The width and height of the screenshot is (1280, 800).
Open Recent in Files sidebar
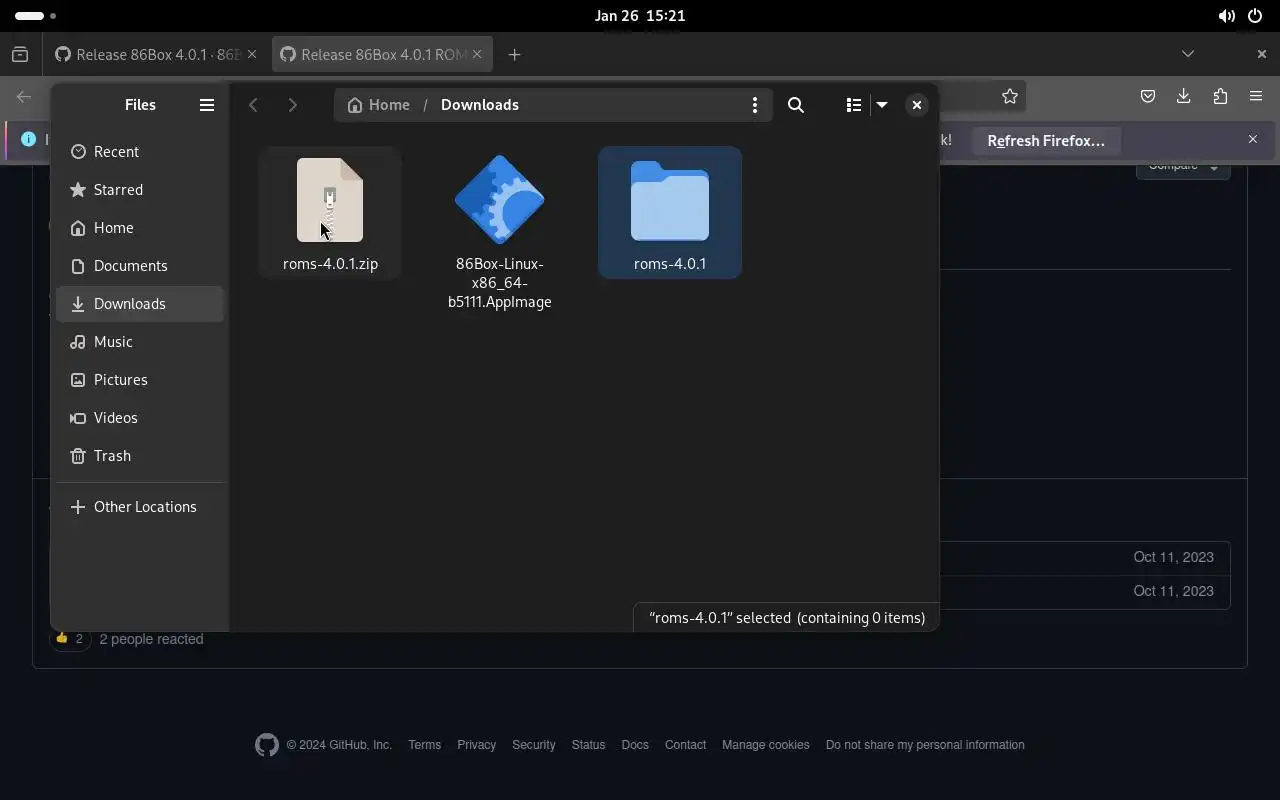(140, 152)
